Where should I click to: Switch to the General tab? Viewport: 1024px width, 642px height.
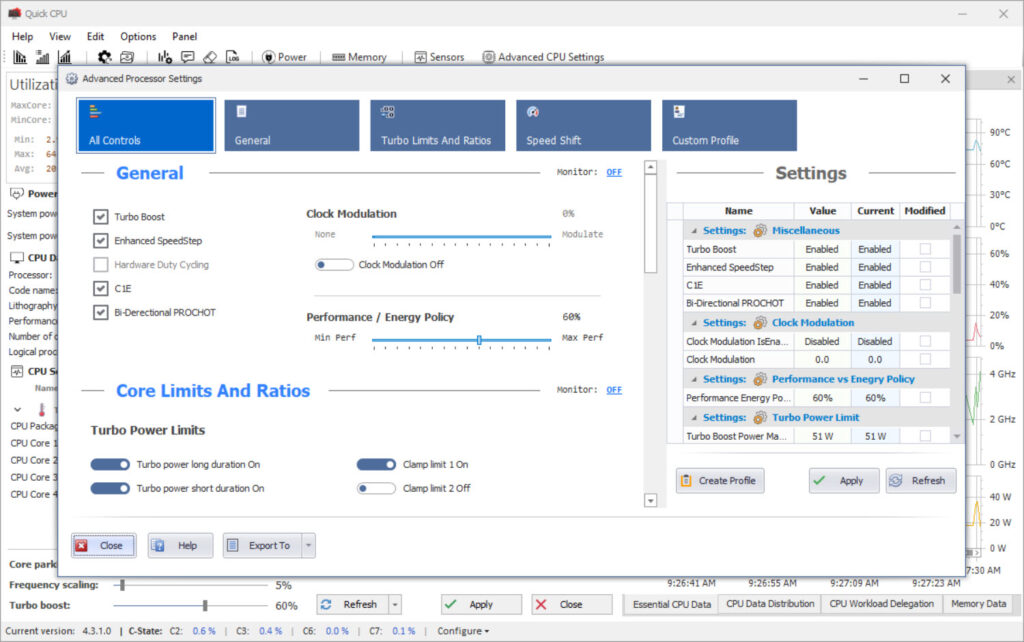click(291, 125)
